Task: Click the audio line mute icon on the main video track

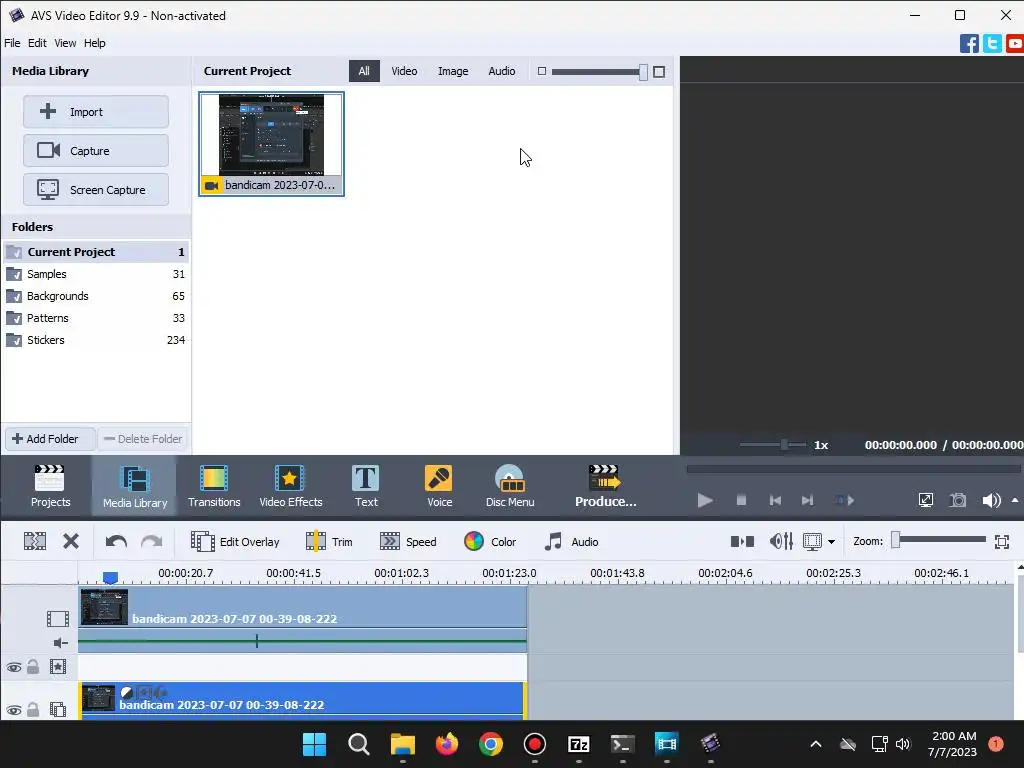Action: [x=60, y=643]
